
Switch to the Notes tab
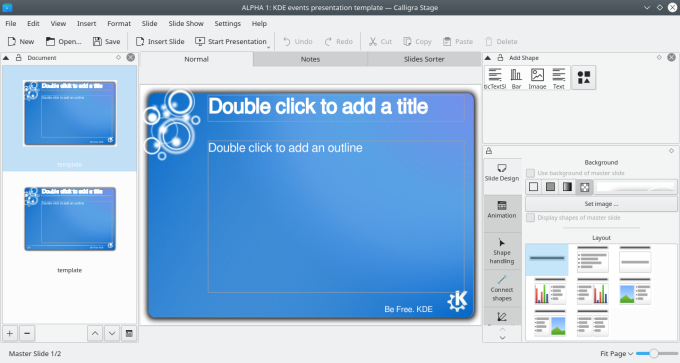coord(311,59)
